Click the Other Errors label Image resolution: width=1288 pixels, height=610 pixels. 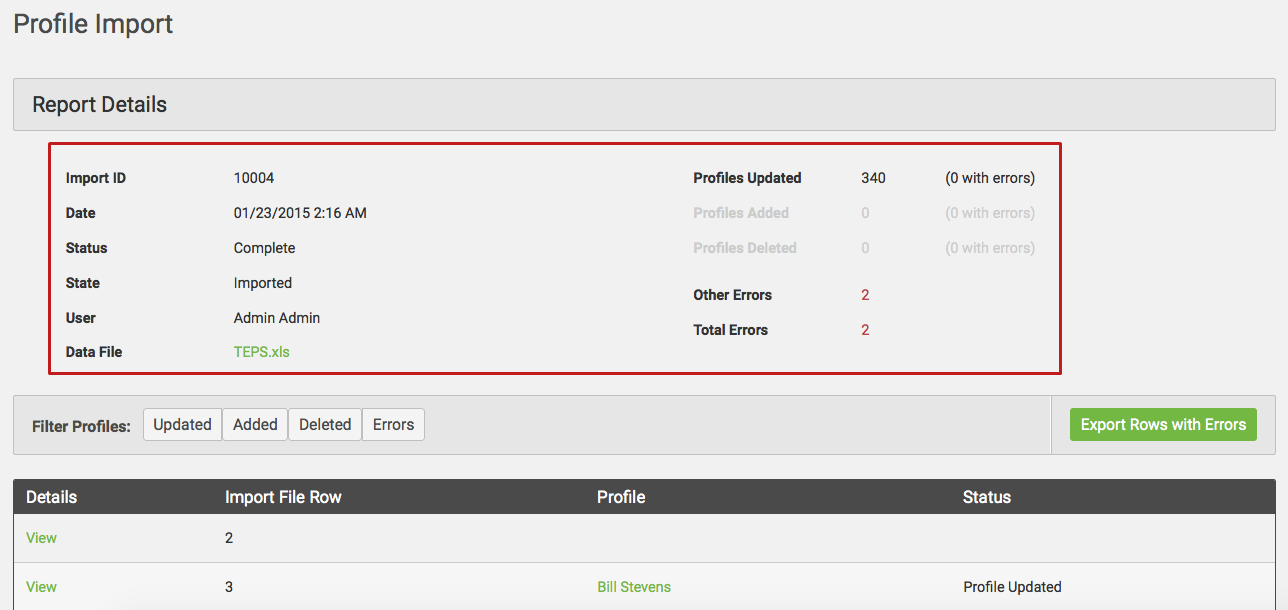pyautogui.click(x=733, y=295)
